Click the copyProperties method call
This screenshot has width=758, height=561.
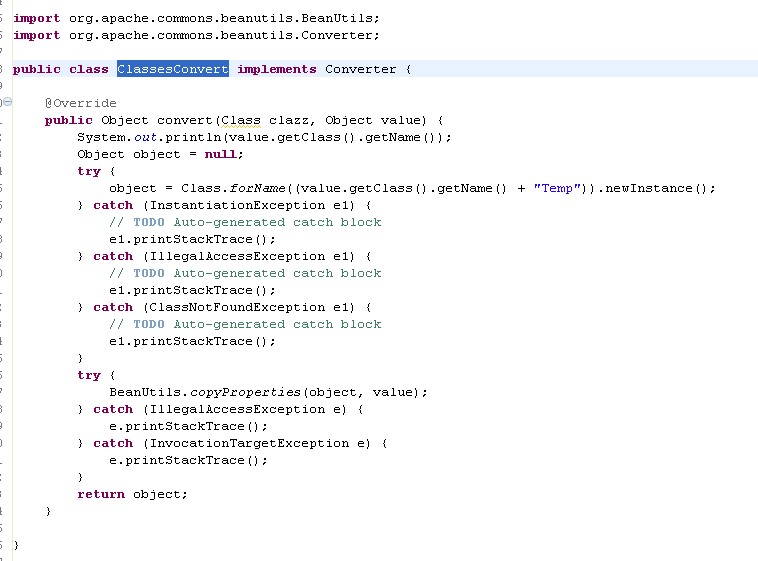point(245,392)
